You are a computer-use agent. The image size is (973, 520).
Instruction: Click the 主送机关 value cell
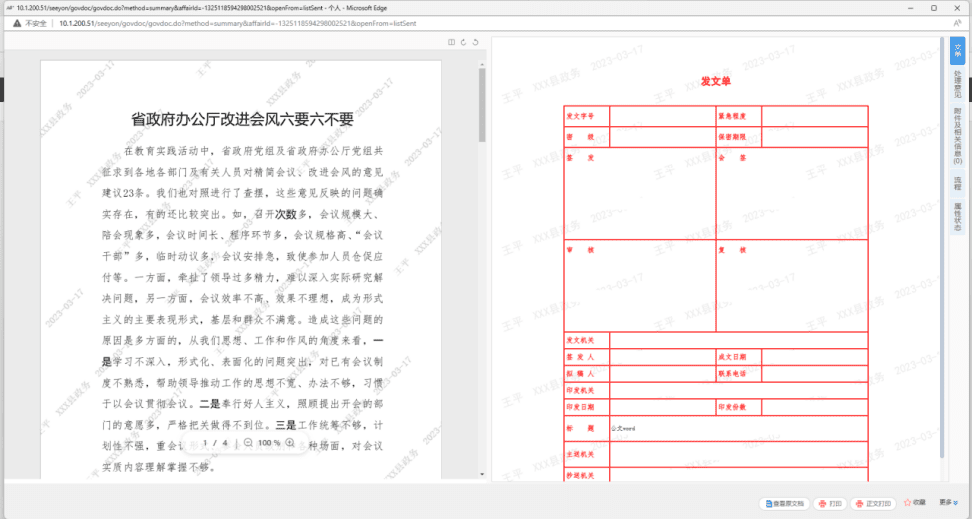[x=738, y=454]
